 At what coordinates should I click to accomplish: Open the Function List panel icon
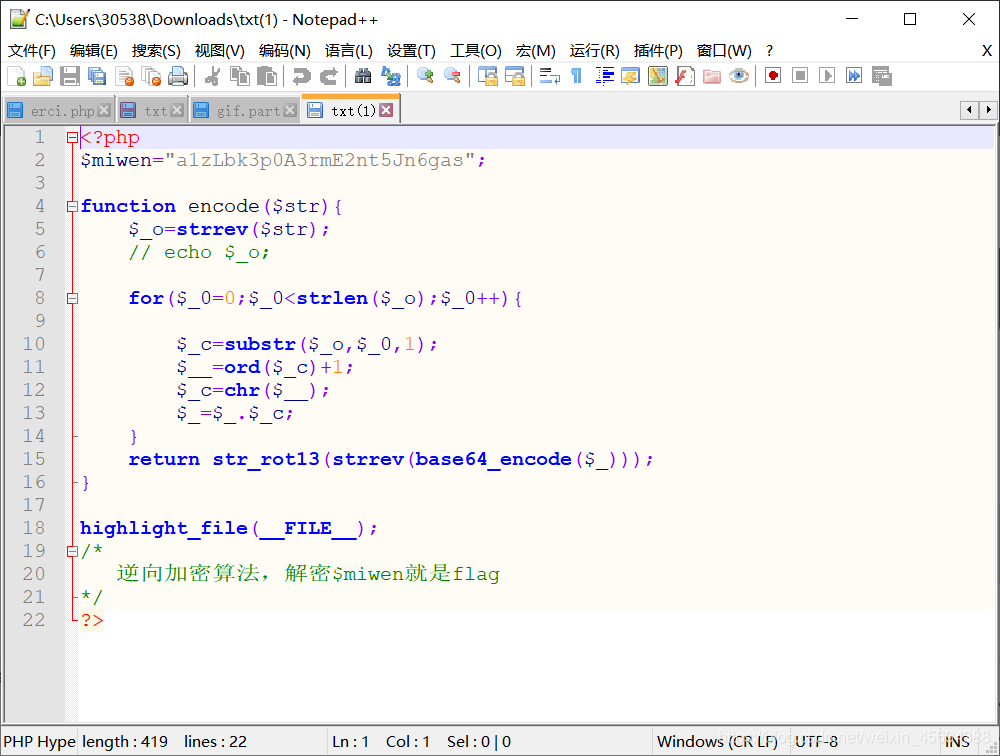(684, 76)
